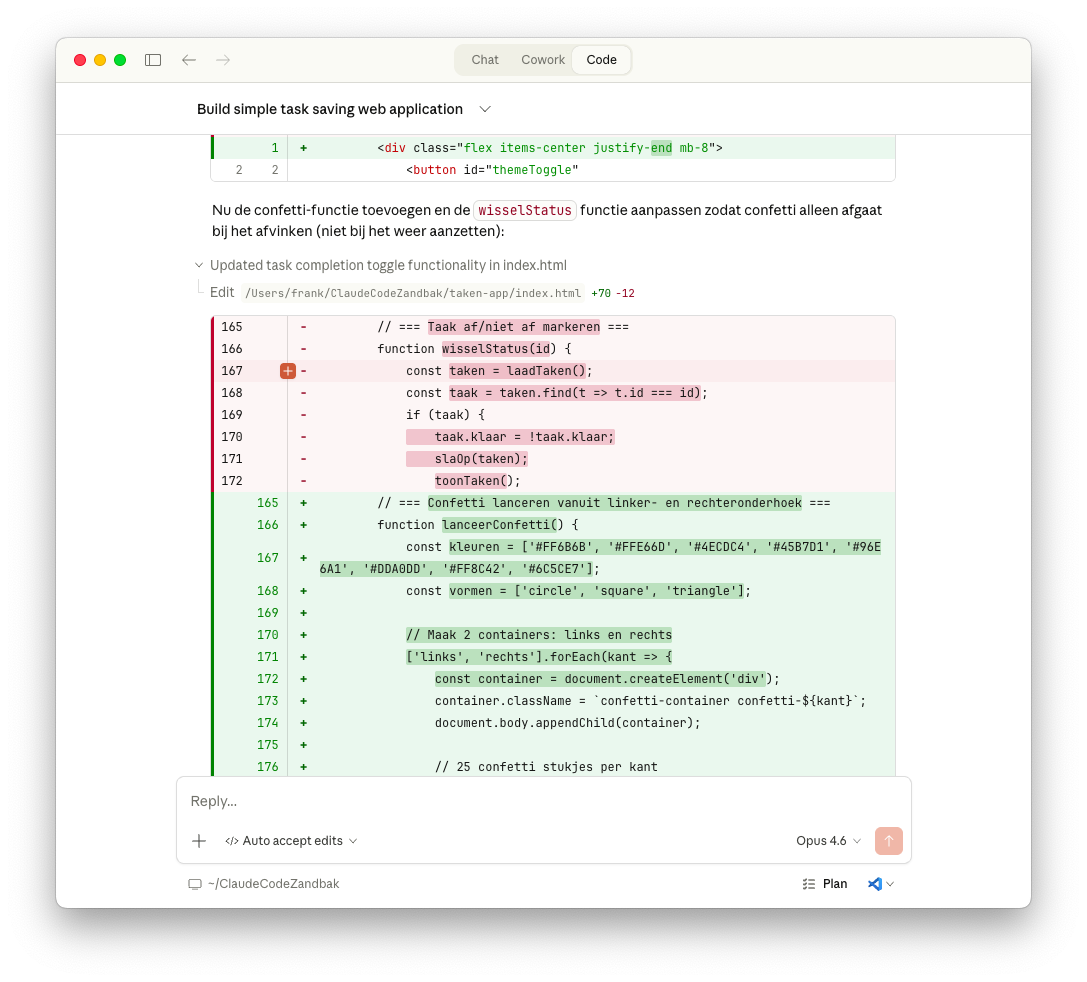Collapse the Updated task completion toggle section

[x=199, y=265]
